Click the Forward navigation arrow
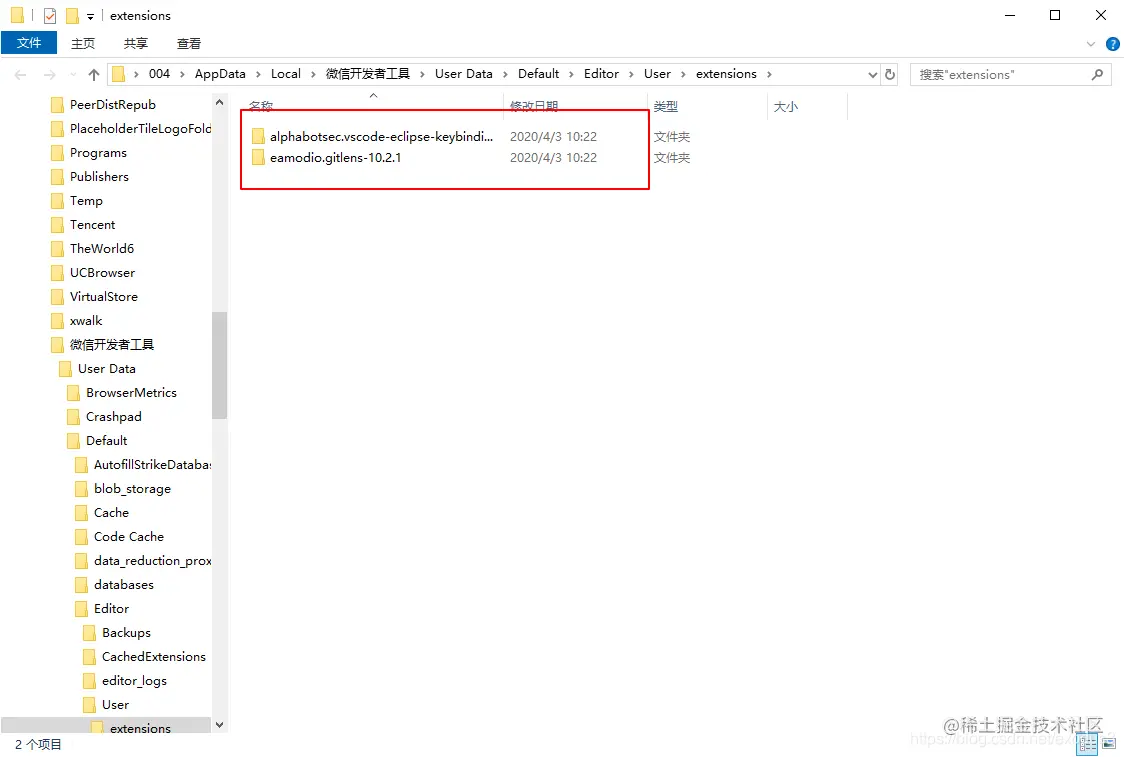This screenshot has height=757, width=1125. pos(49,74)
